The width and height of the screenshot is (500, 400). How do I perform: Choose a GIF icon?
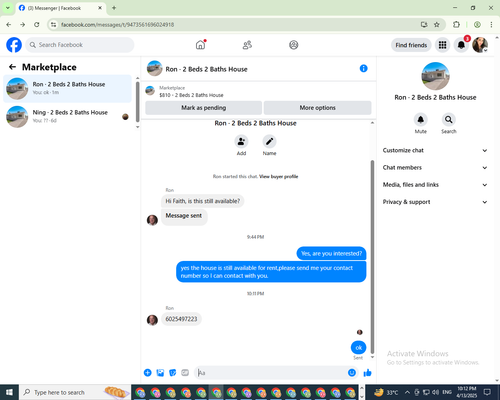[x=185, y=373]
